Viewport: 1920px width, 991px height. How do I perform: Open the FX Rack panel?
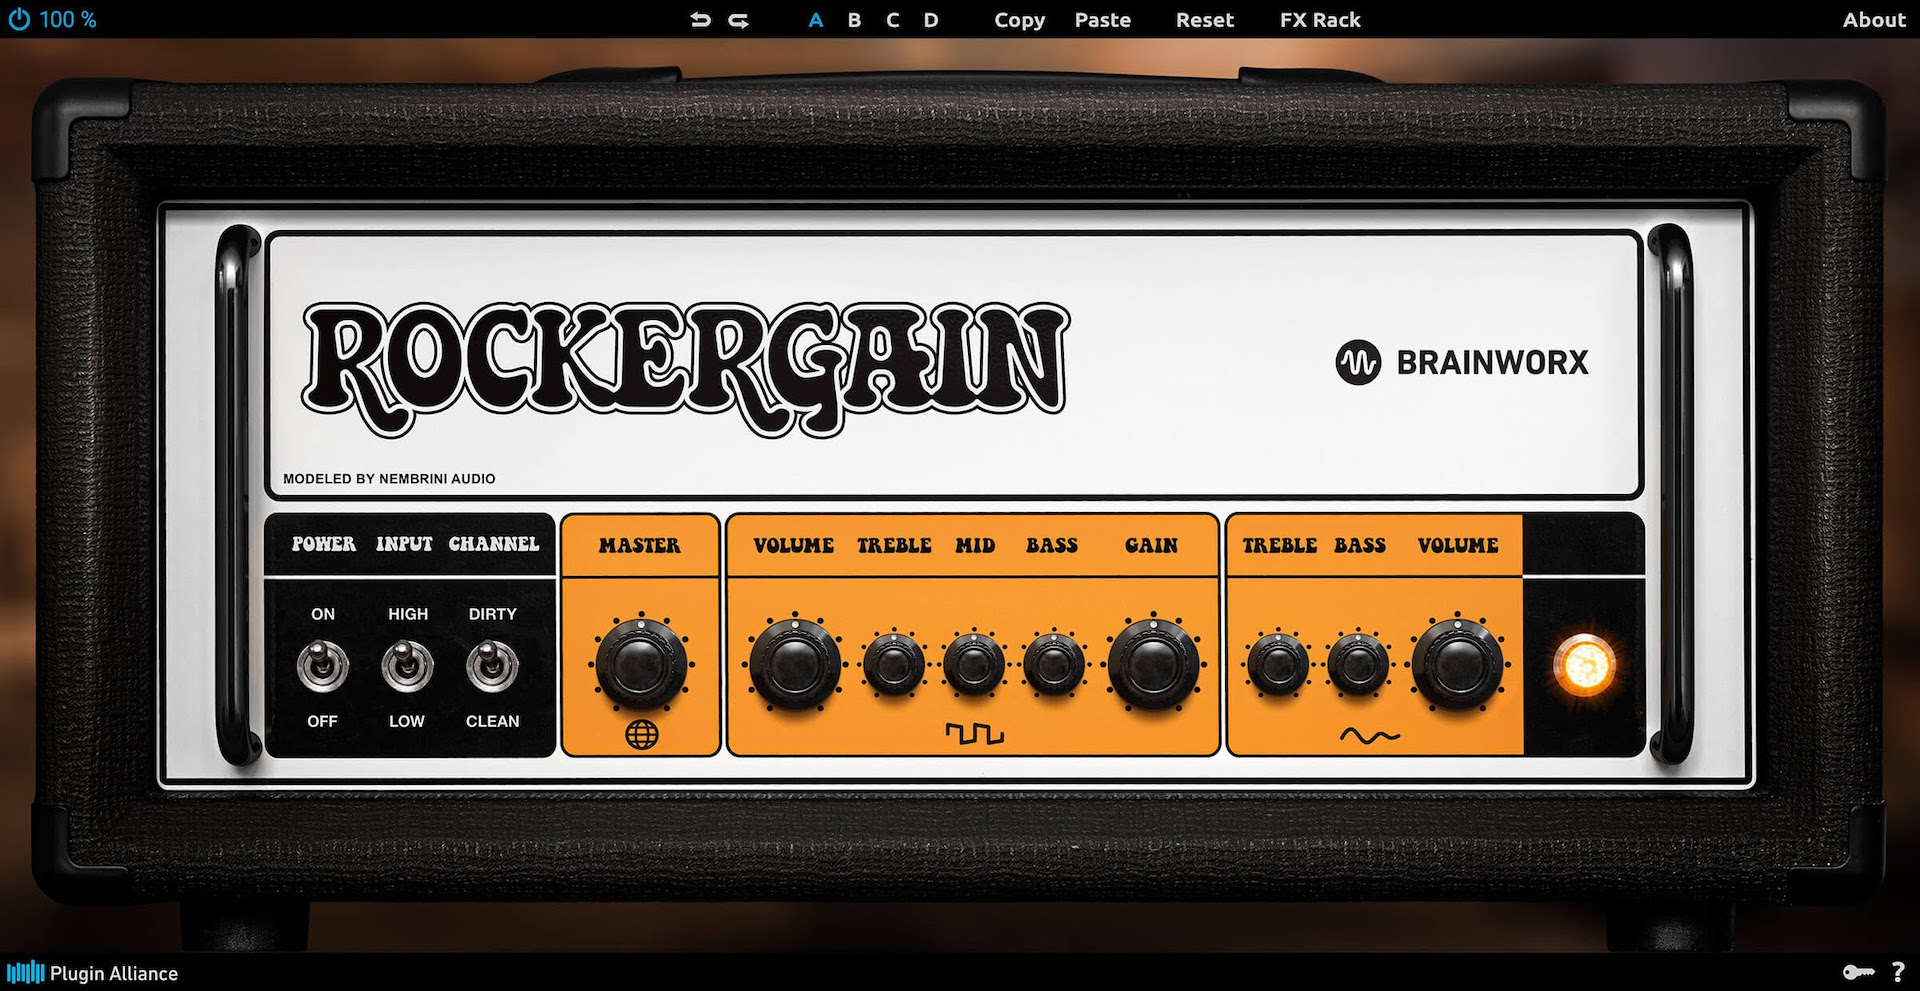point(1319,20)
